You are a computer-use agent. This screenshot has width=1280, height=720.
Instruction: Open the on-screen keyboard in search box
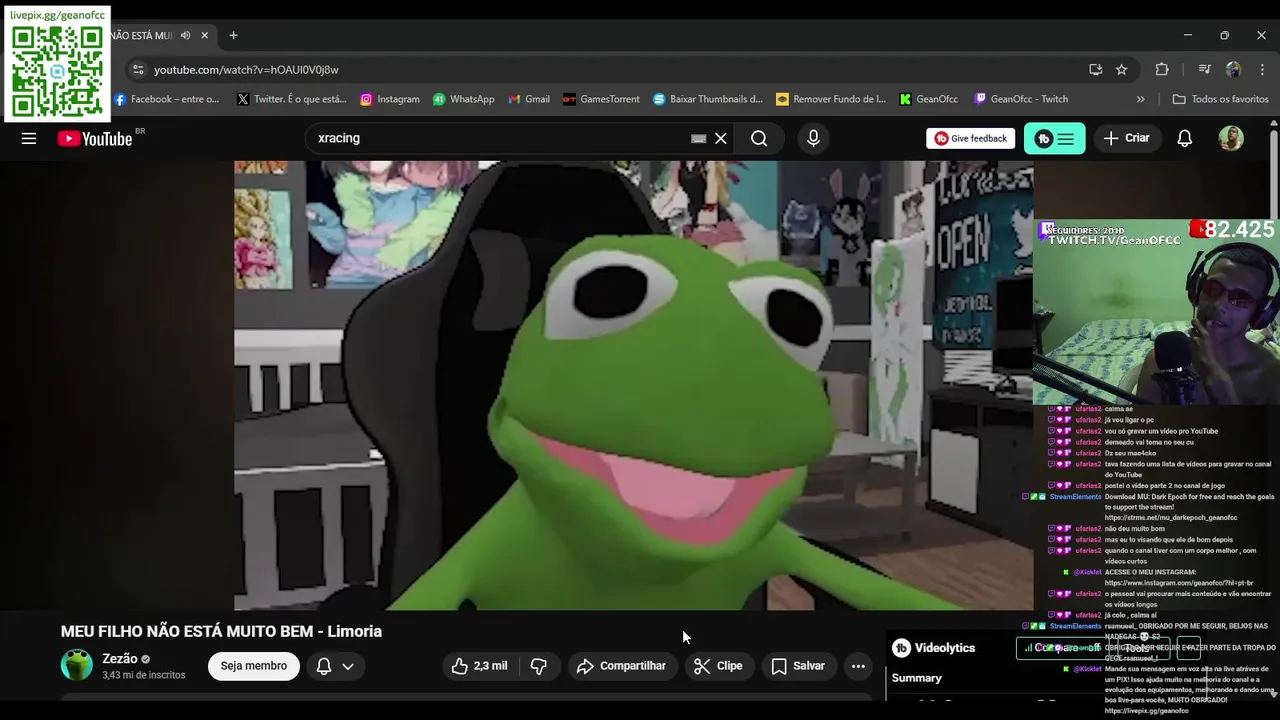(x=699, y=139)
